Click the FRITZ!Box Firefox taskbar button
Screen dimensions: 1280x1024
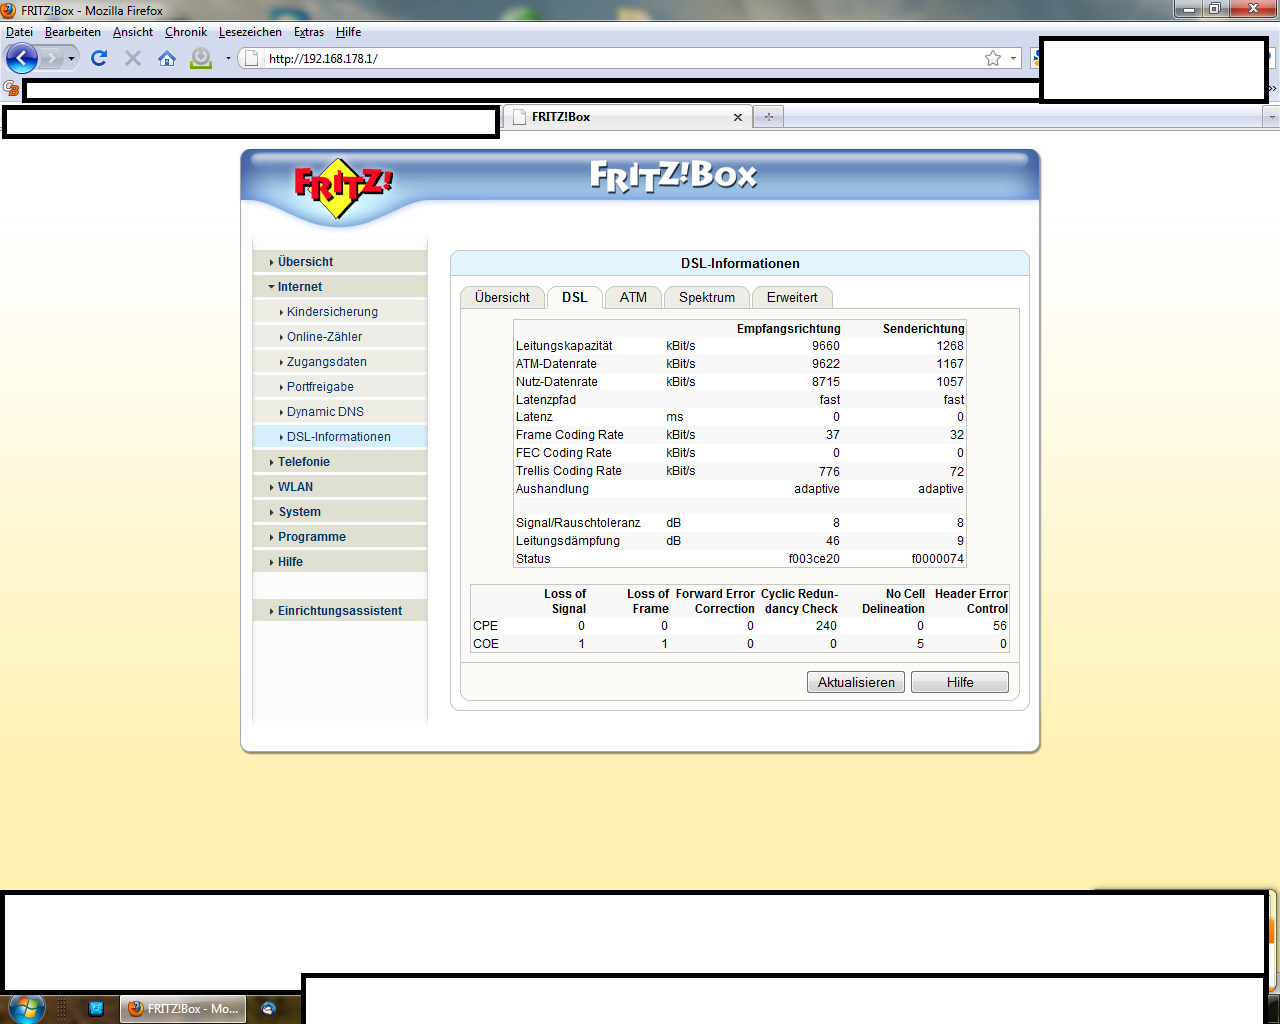[184, 1008]
